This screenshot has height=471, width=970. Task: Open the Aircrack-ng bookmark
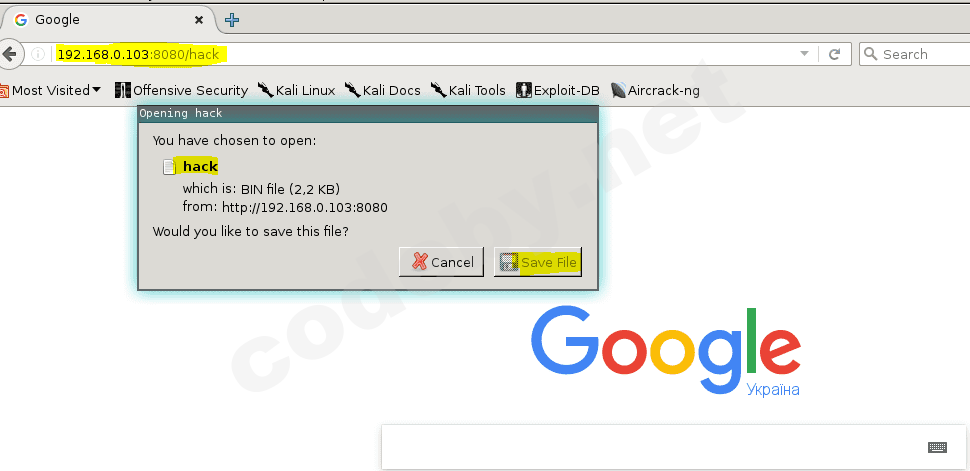[x=655, y=90]
